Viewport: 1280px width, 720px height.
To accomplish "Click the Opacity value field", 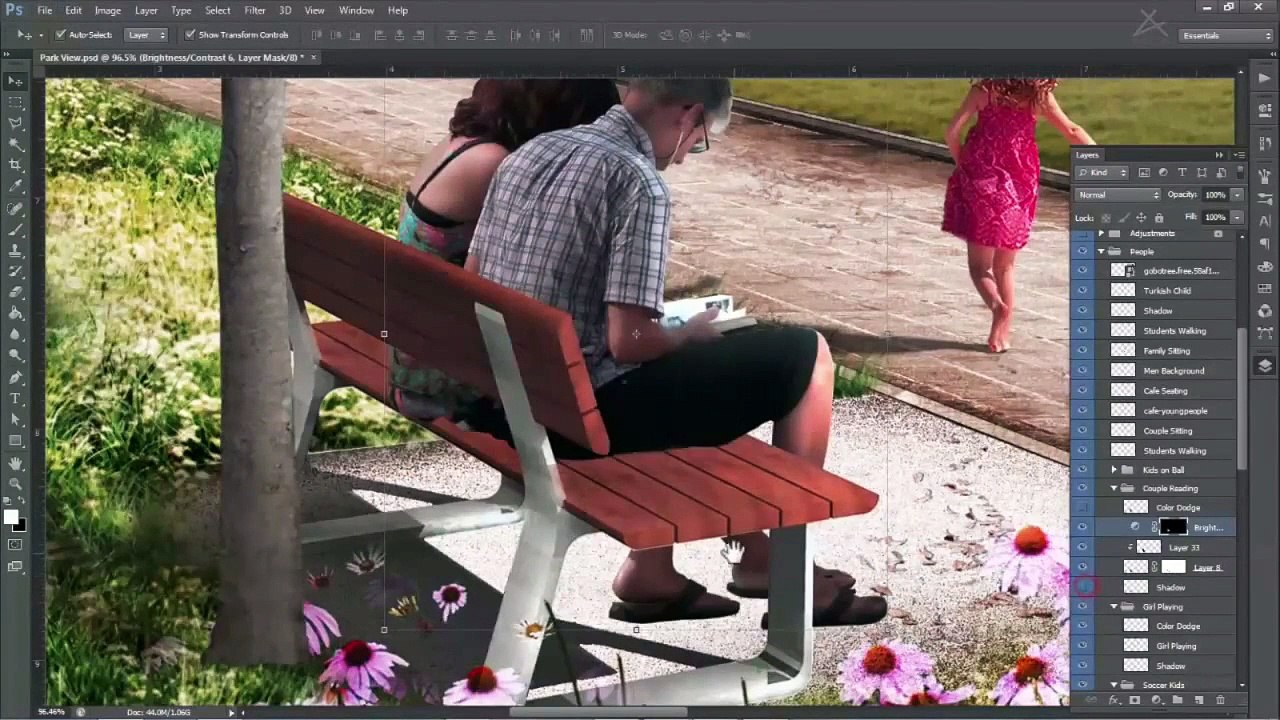I will 1214,195.
